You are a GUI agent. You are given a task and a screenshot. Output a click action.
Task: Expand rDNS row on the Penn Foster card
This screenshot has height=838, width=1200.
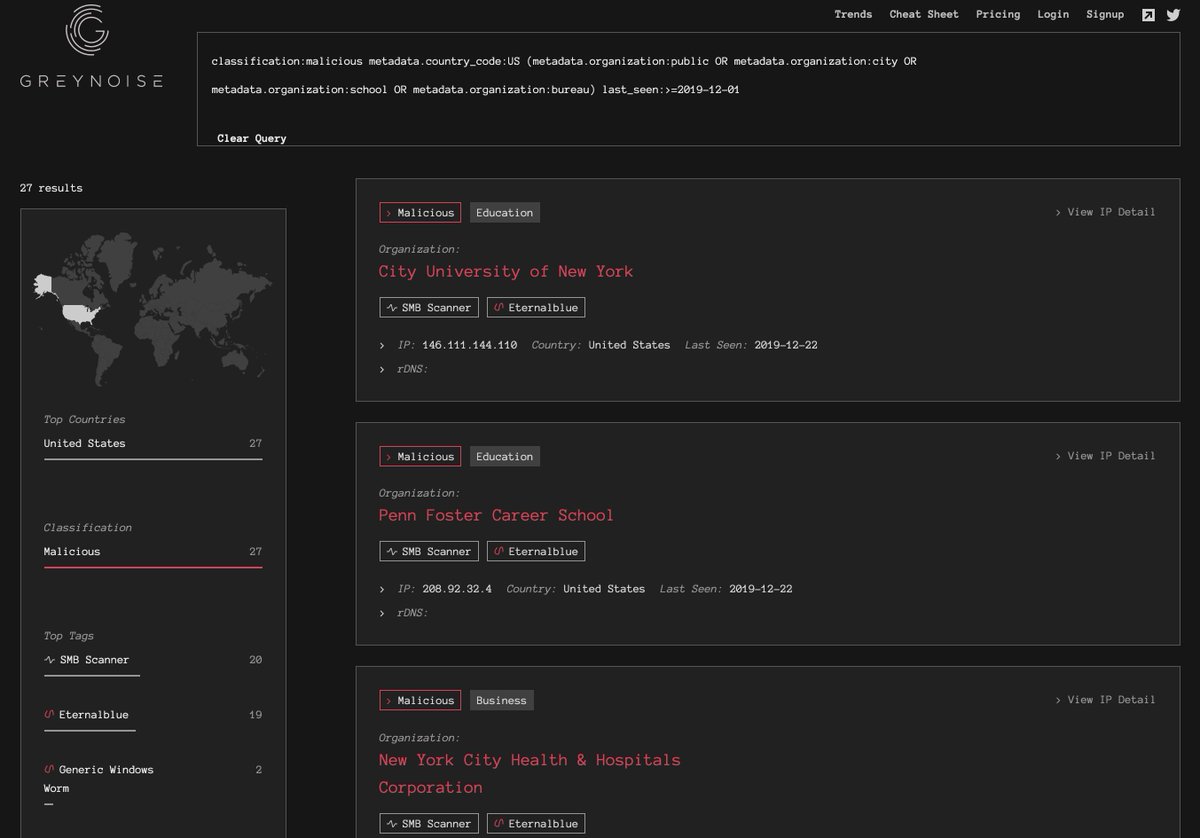click(382, 613)
